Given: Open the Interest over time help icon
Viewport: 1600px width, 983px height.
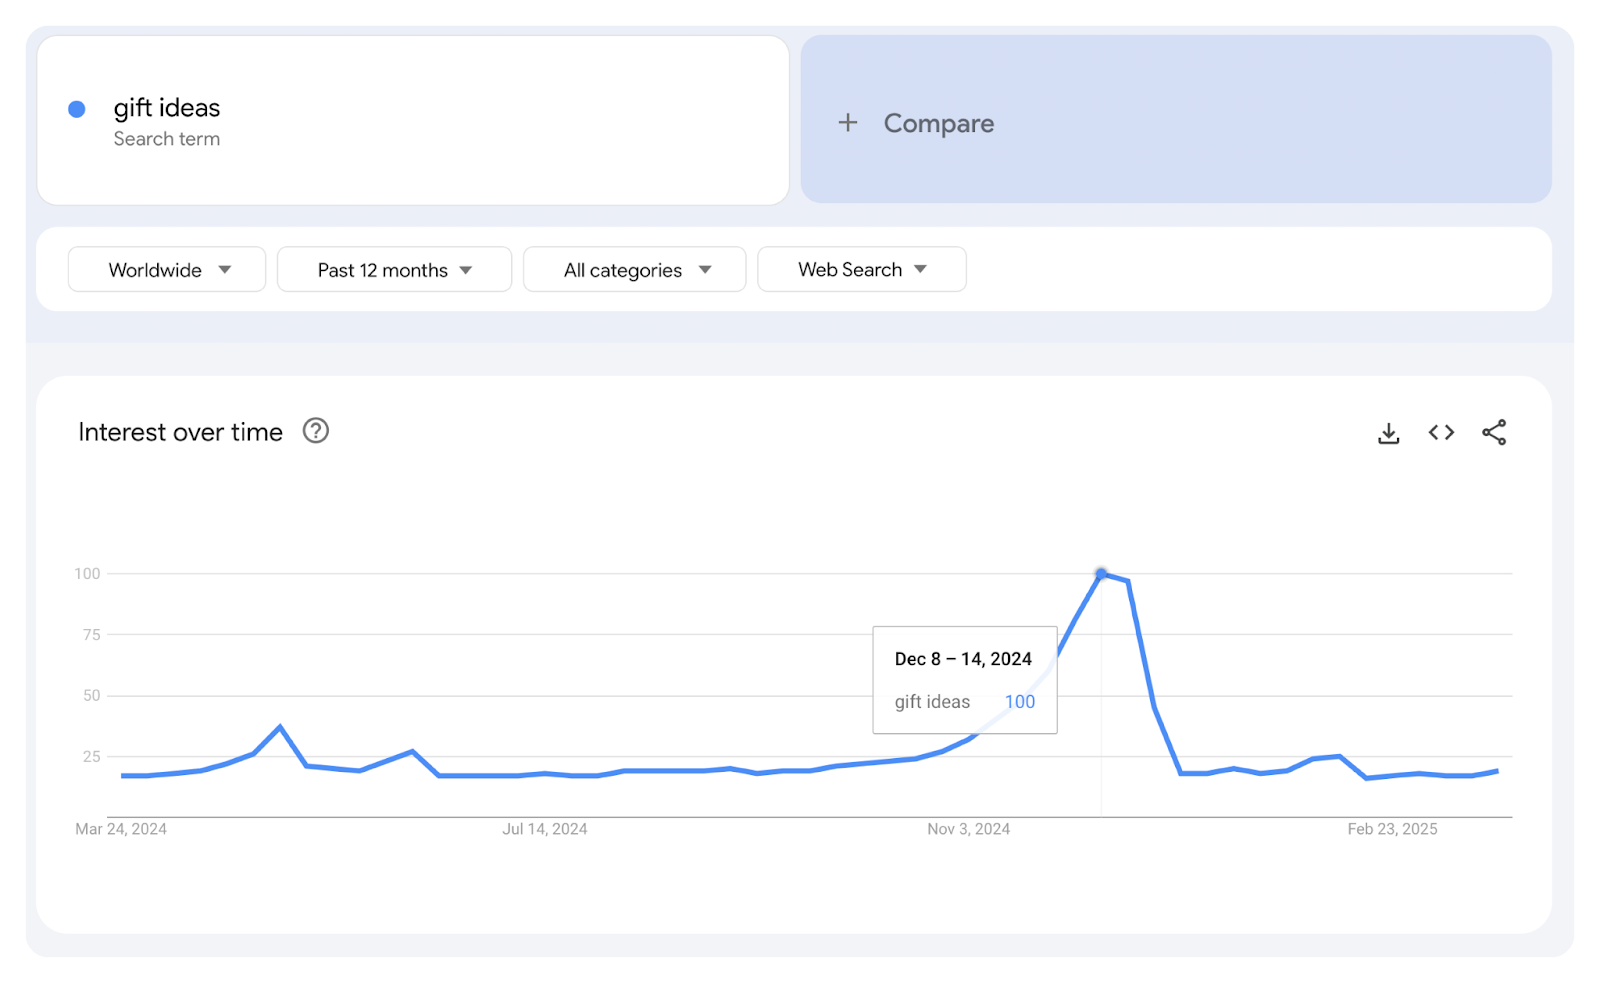Looking at the screenshot, I should pos(316,431).
